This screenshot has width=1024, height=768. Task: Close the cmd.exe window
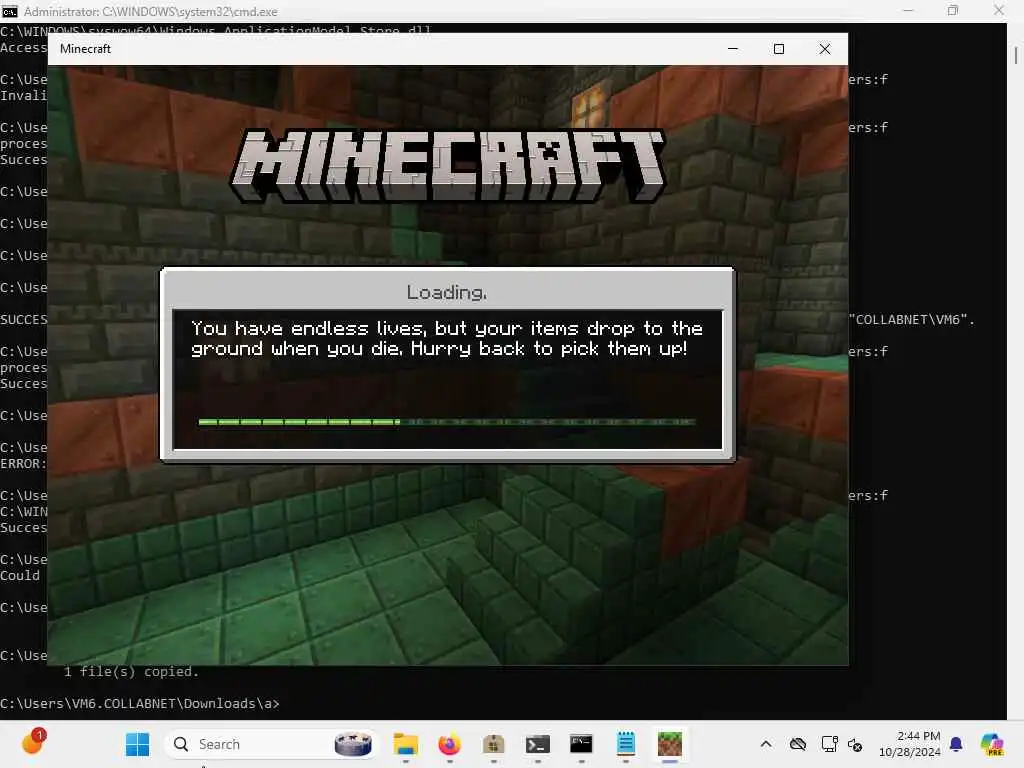[x=999, y=10]
